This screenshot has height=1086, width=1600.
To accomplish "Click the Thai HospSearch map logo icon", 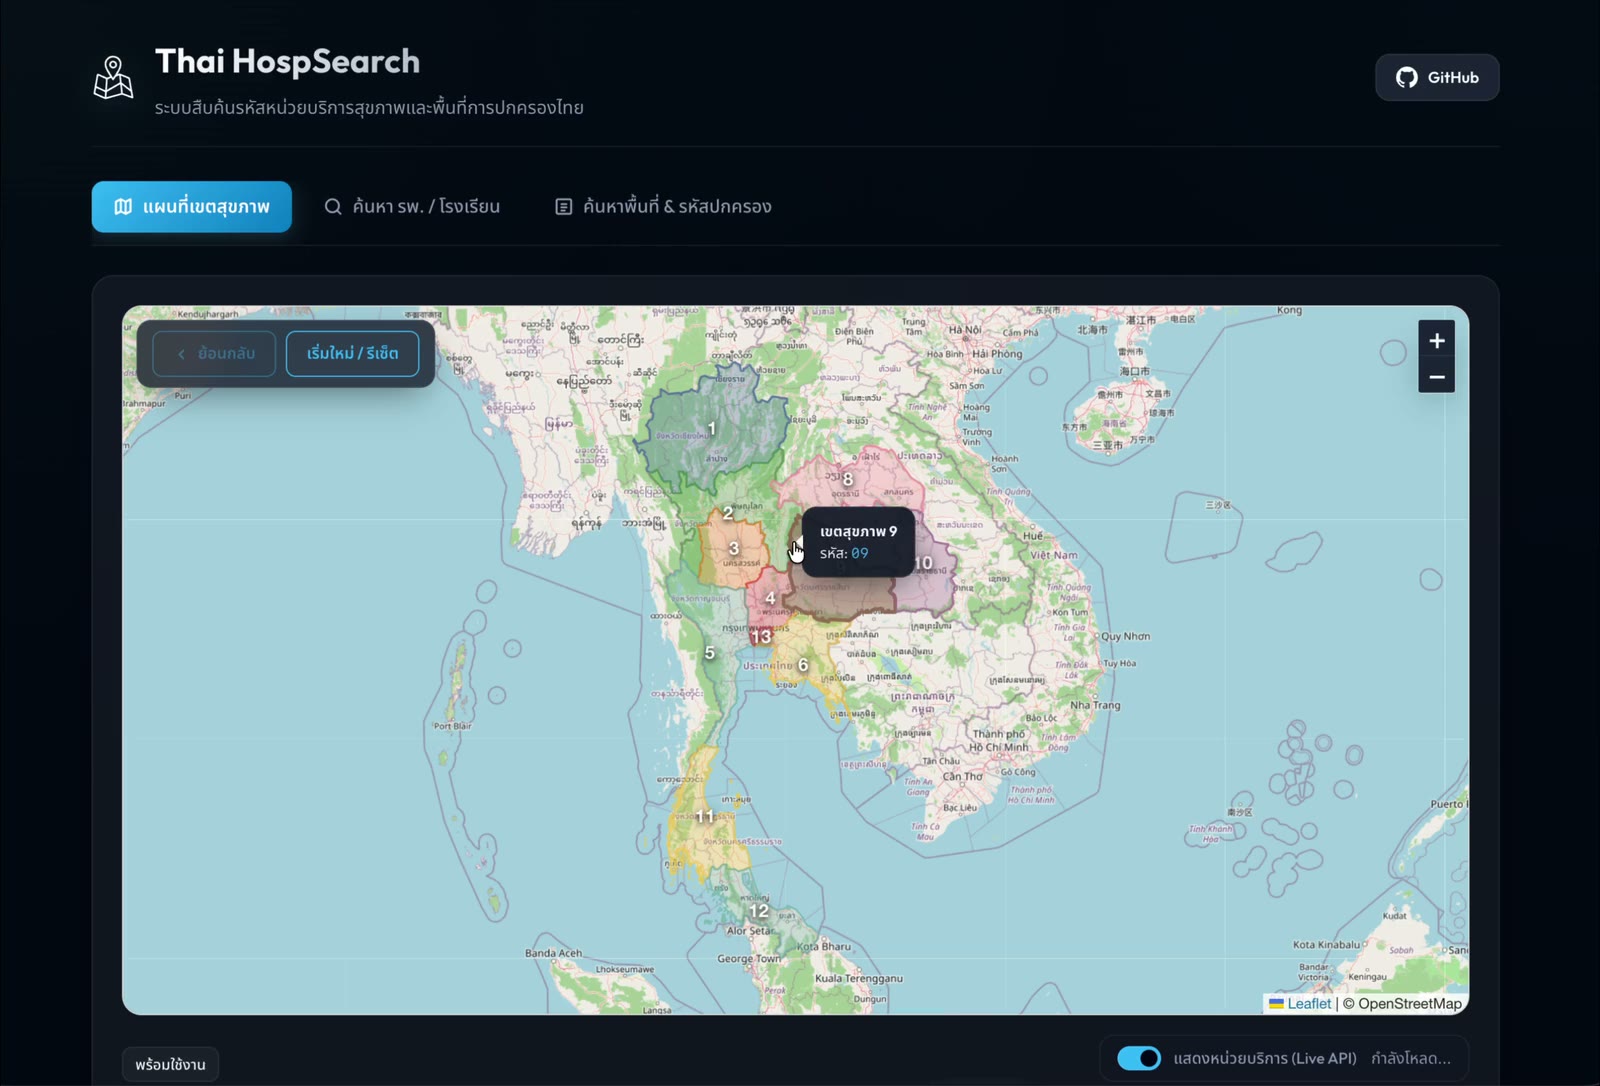I will pos(113,78).
